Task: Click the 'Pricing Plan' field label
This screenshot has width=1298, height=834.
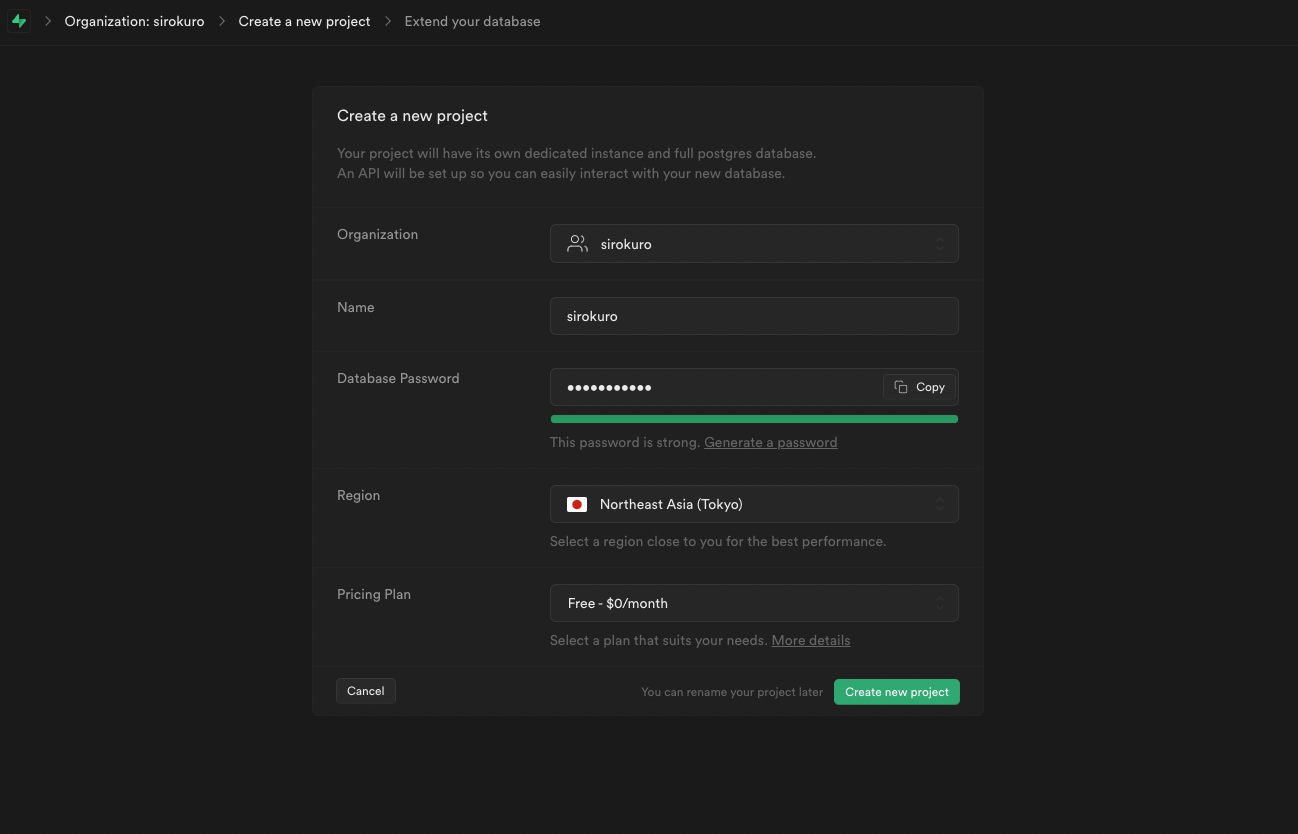Action: (374, 594)
